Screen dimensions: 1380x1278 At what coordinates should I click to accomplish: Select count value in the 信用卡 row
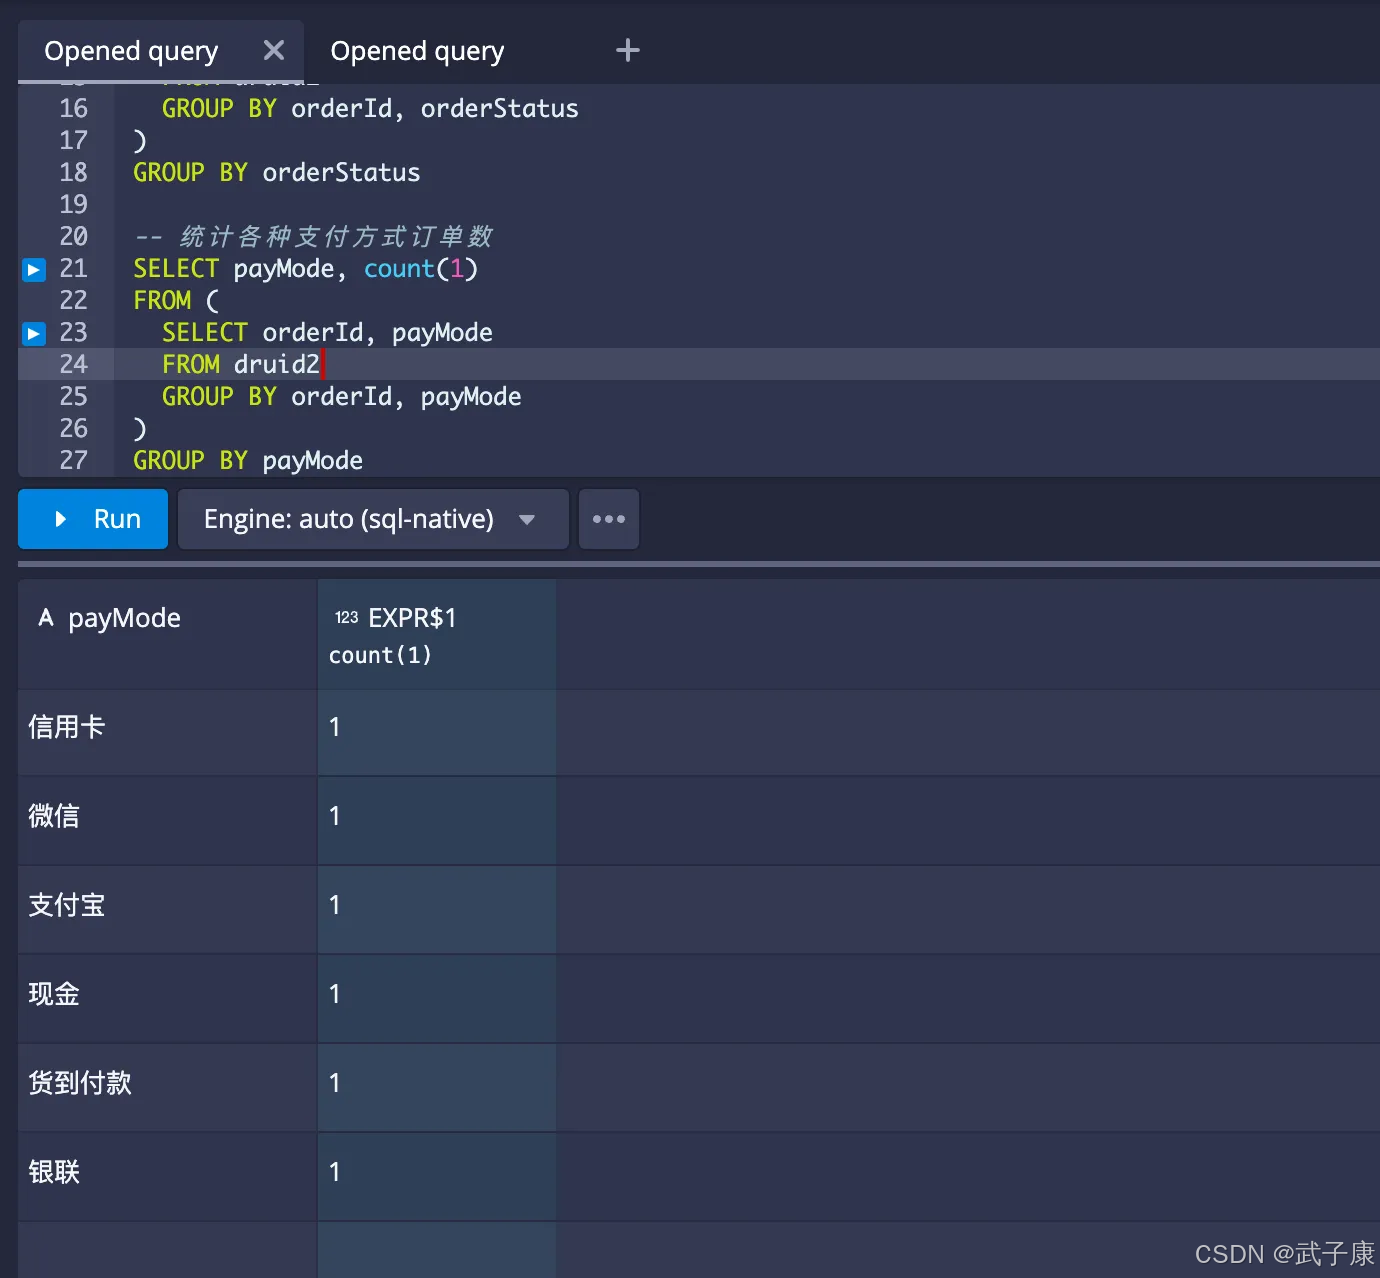click(x=437, y=732)
